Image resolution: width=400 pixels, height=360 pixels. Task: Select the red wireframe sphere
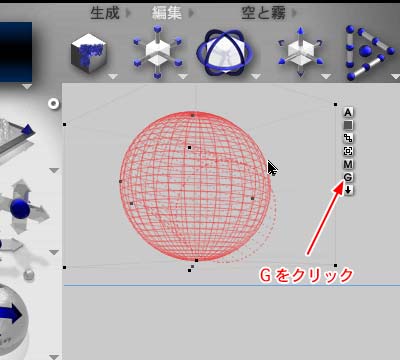195,186
